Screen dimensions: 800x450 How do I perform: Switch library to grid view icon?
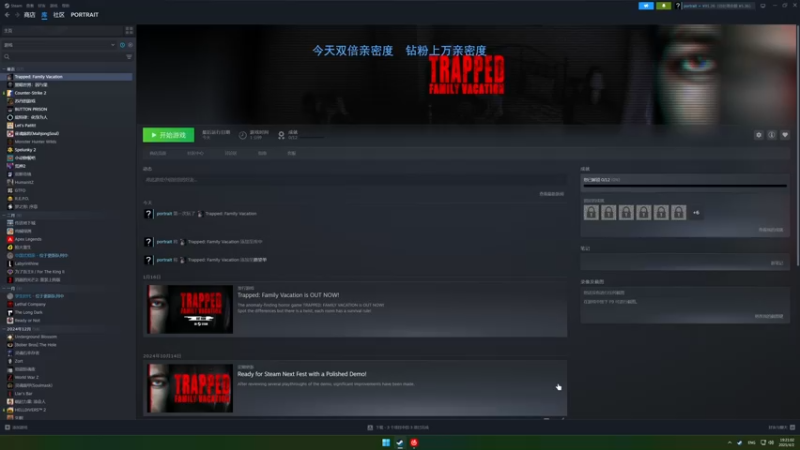click(x=129, y=31)
